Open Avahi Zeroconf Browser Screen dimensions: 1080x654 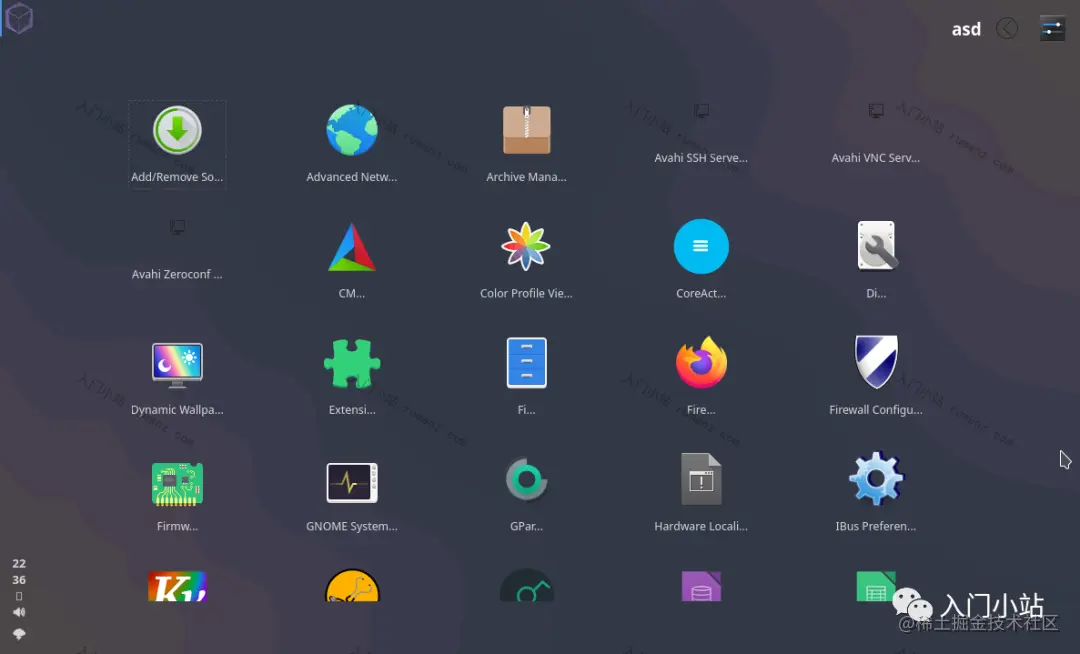pos(177,251)
